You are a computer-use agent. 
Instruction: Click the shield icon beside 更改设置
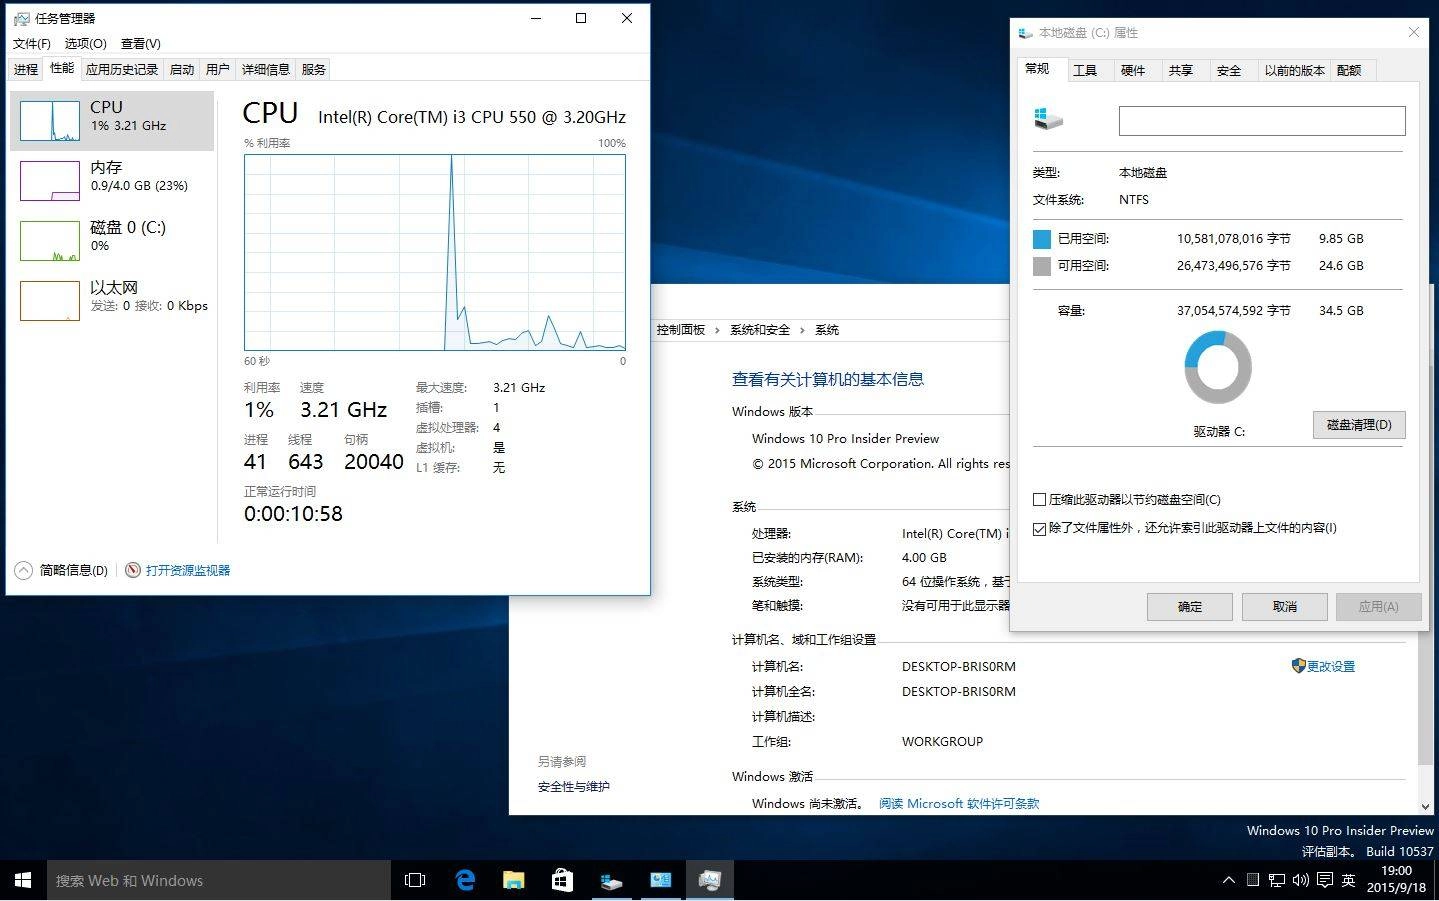click(x=1298, y=666)
